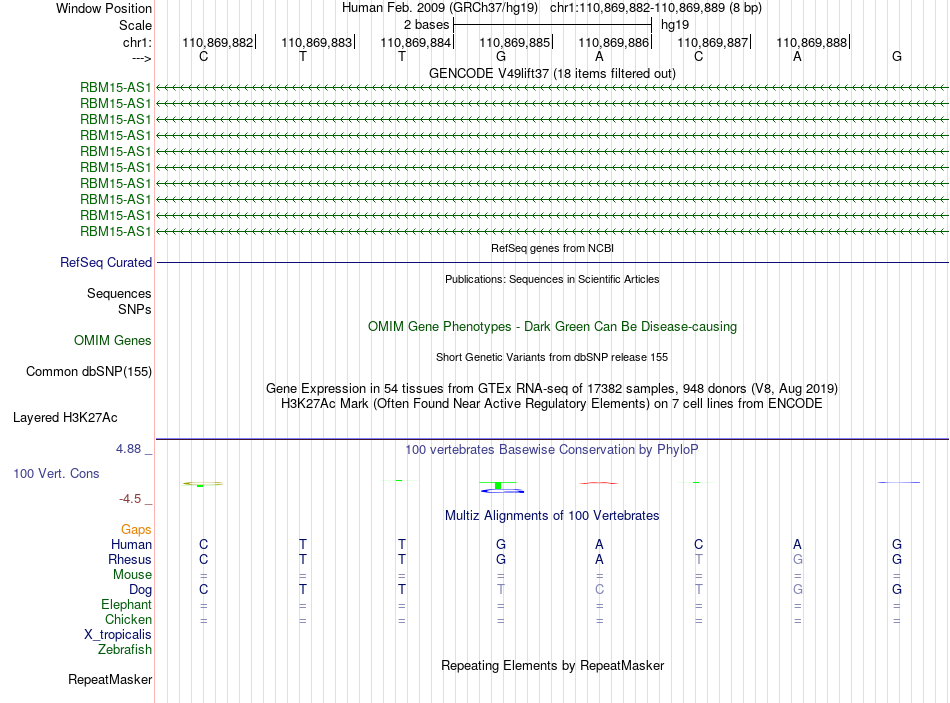
Task: Click the Window Position label
Action: click(104, 8)
